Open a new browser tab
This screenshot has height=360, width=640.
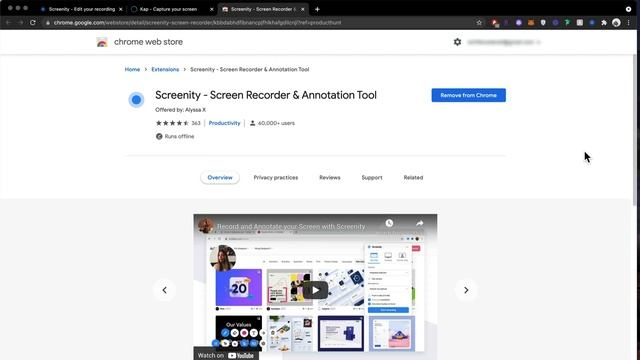[317, 9]
